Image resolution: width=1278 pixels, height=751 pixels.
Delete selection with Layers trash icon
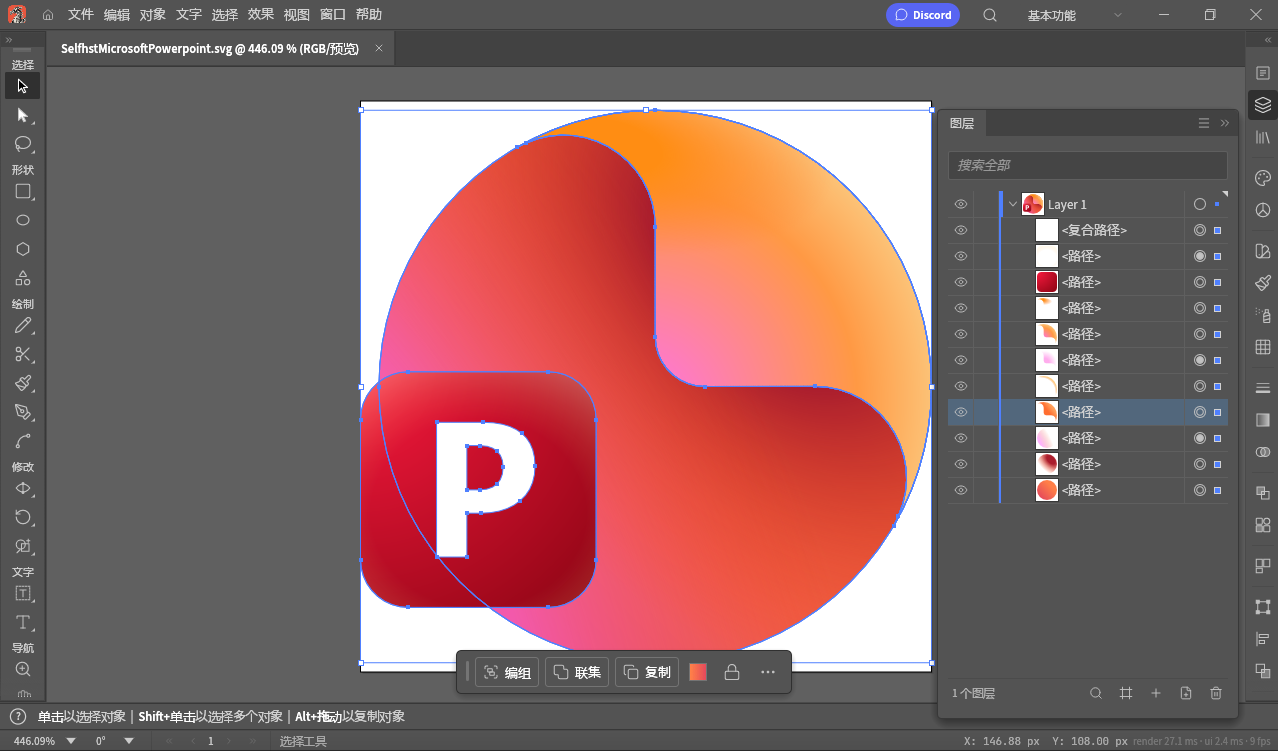tap(1216, 693)
